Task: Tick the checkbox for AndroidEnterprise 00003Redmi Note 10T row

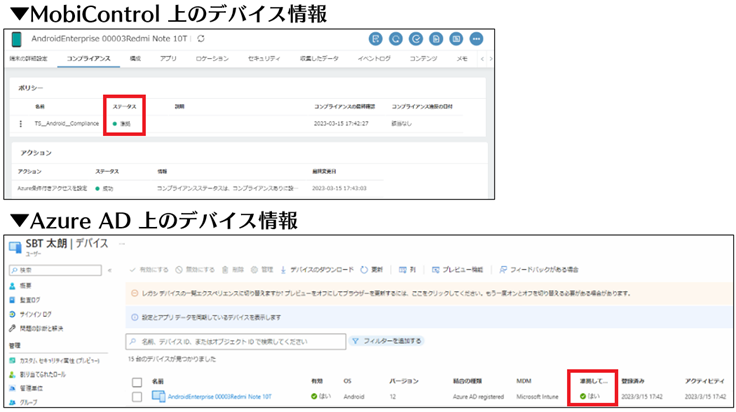Action: [x=137, y=397]
